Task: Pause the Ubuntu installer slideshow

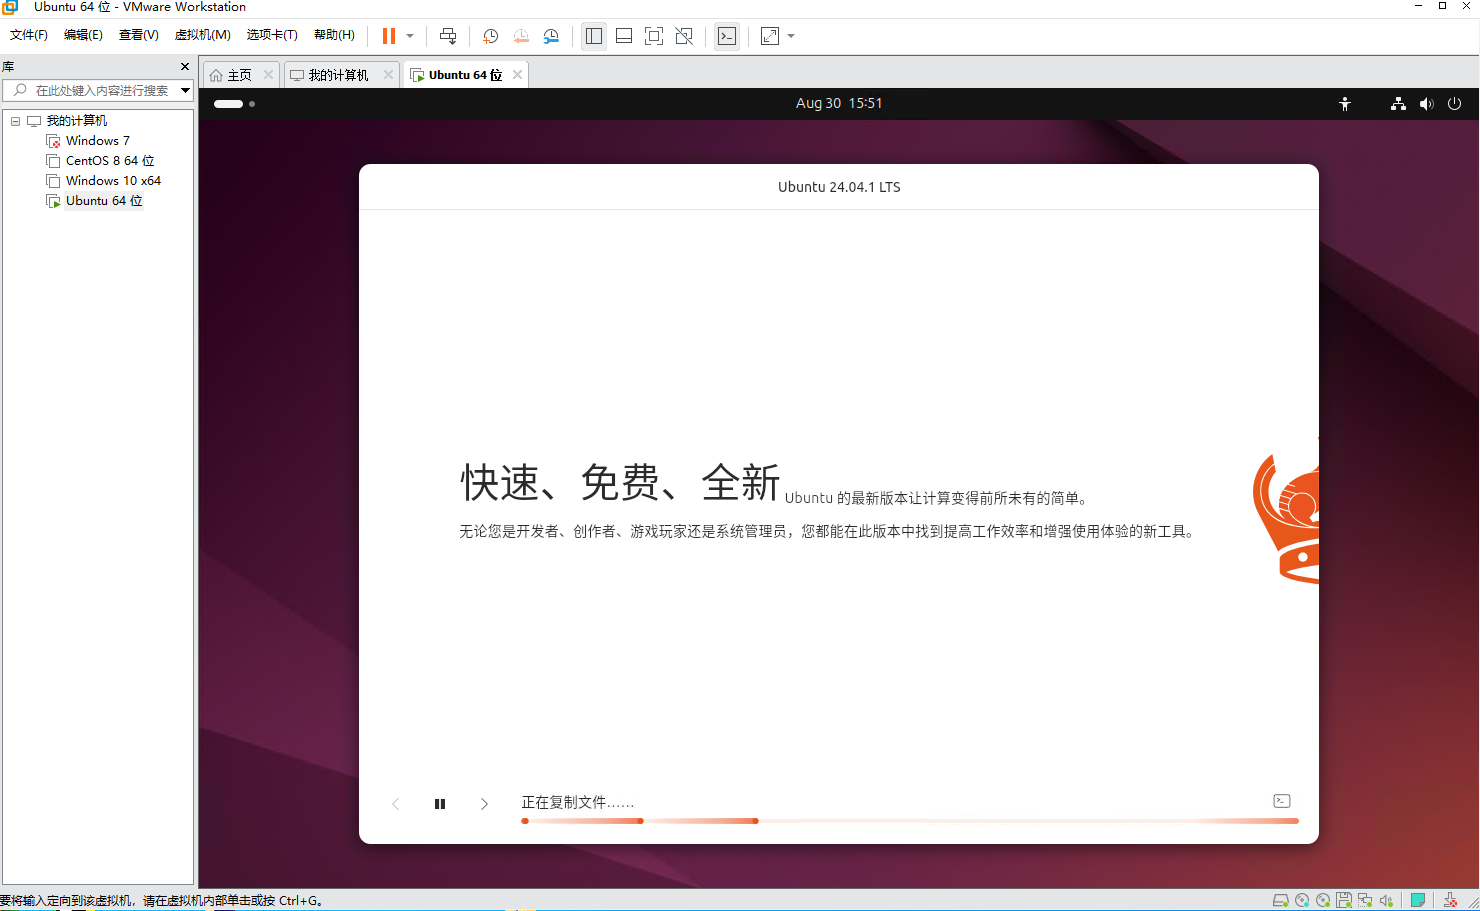Action: click(x=440, y=804)
